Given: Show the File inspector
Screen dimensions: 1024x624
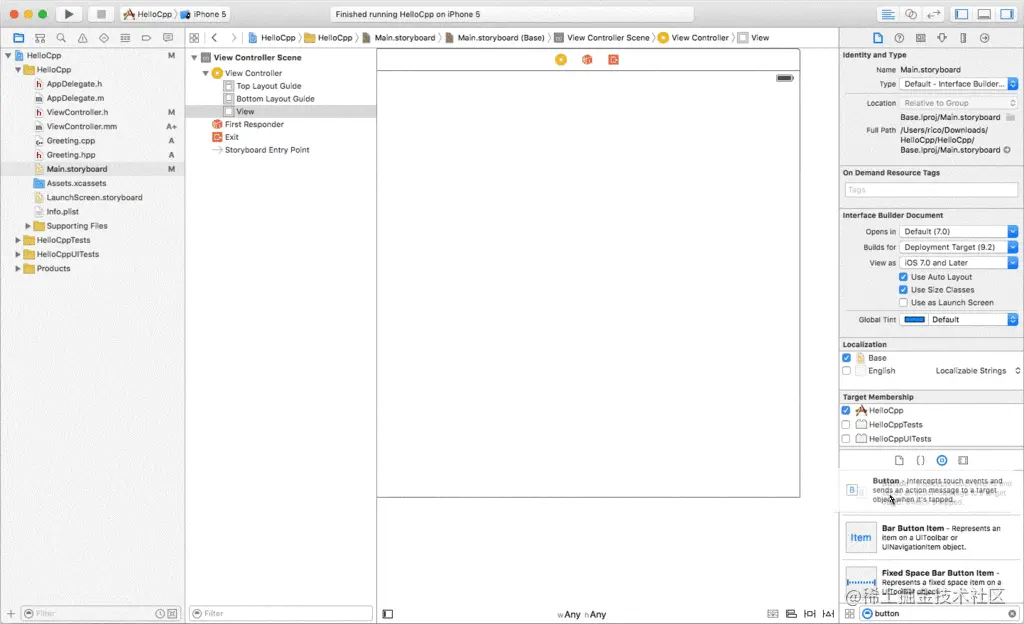Looking at the screenshot, I should click(x=878, y=38).
